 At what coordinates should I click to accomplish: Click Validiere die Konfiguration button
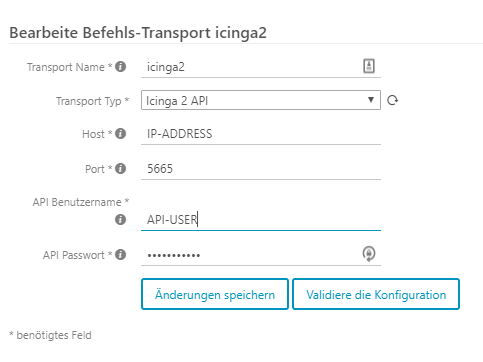(x=376, y=294)
